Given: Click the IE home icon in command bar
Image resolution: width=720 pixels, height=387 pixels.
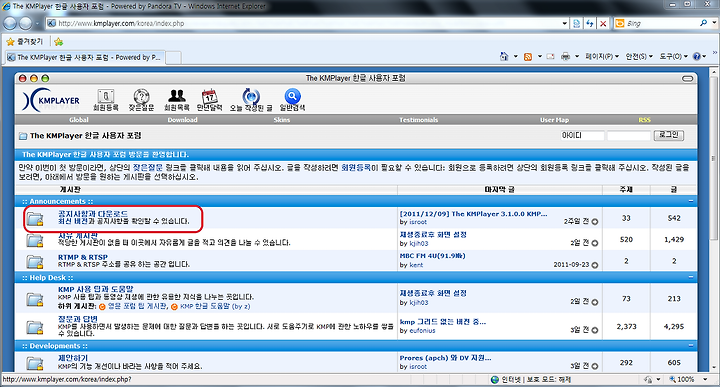Looking at the screenshot, I should pos(504,56).
